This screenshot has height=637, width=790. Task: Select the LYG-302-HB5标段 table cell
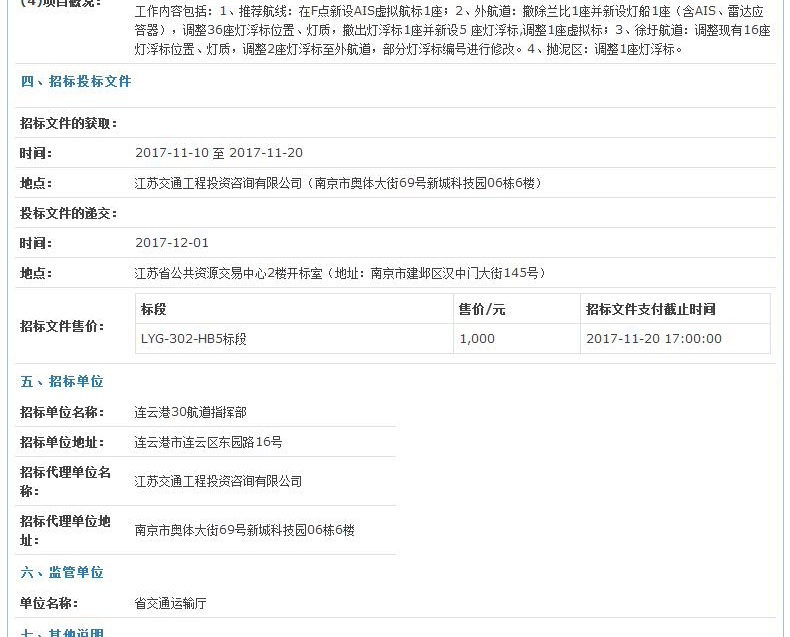point(194,339)
